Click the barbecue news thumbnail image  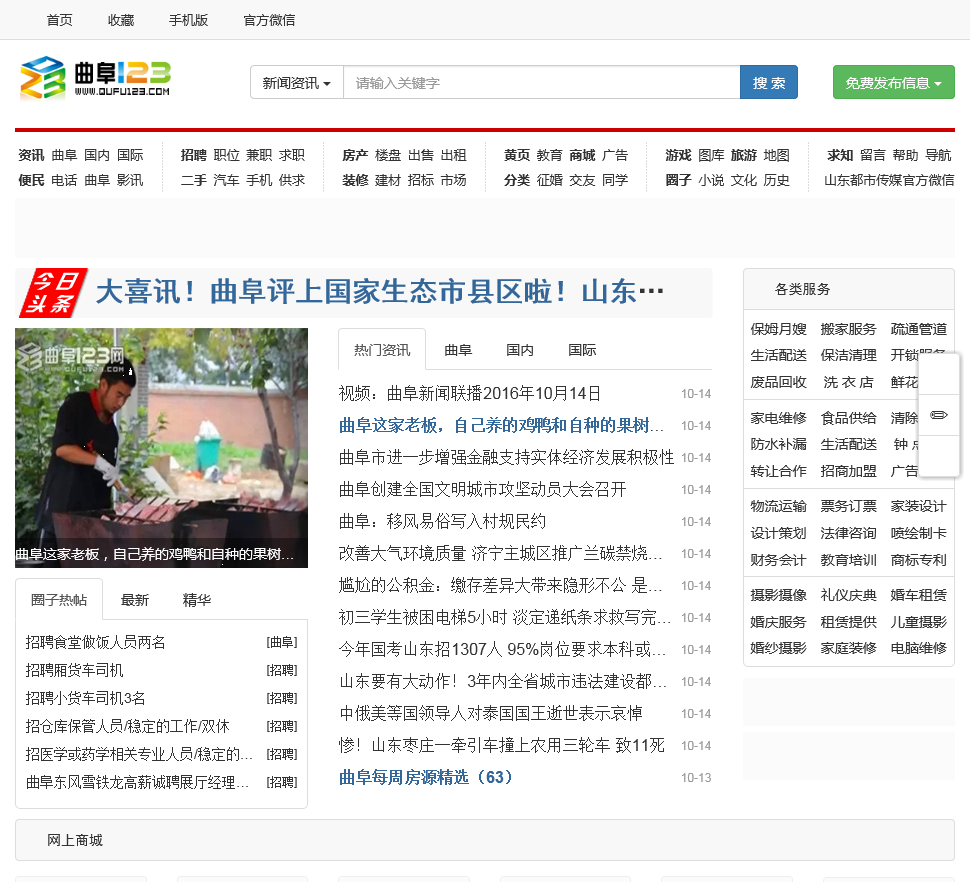coord(161,447)
